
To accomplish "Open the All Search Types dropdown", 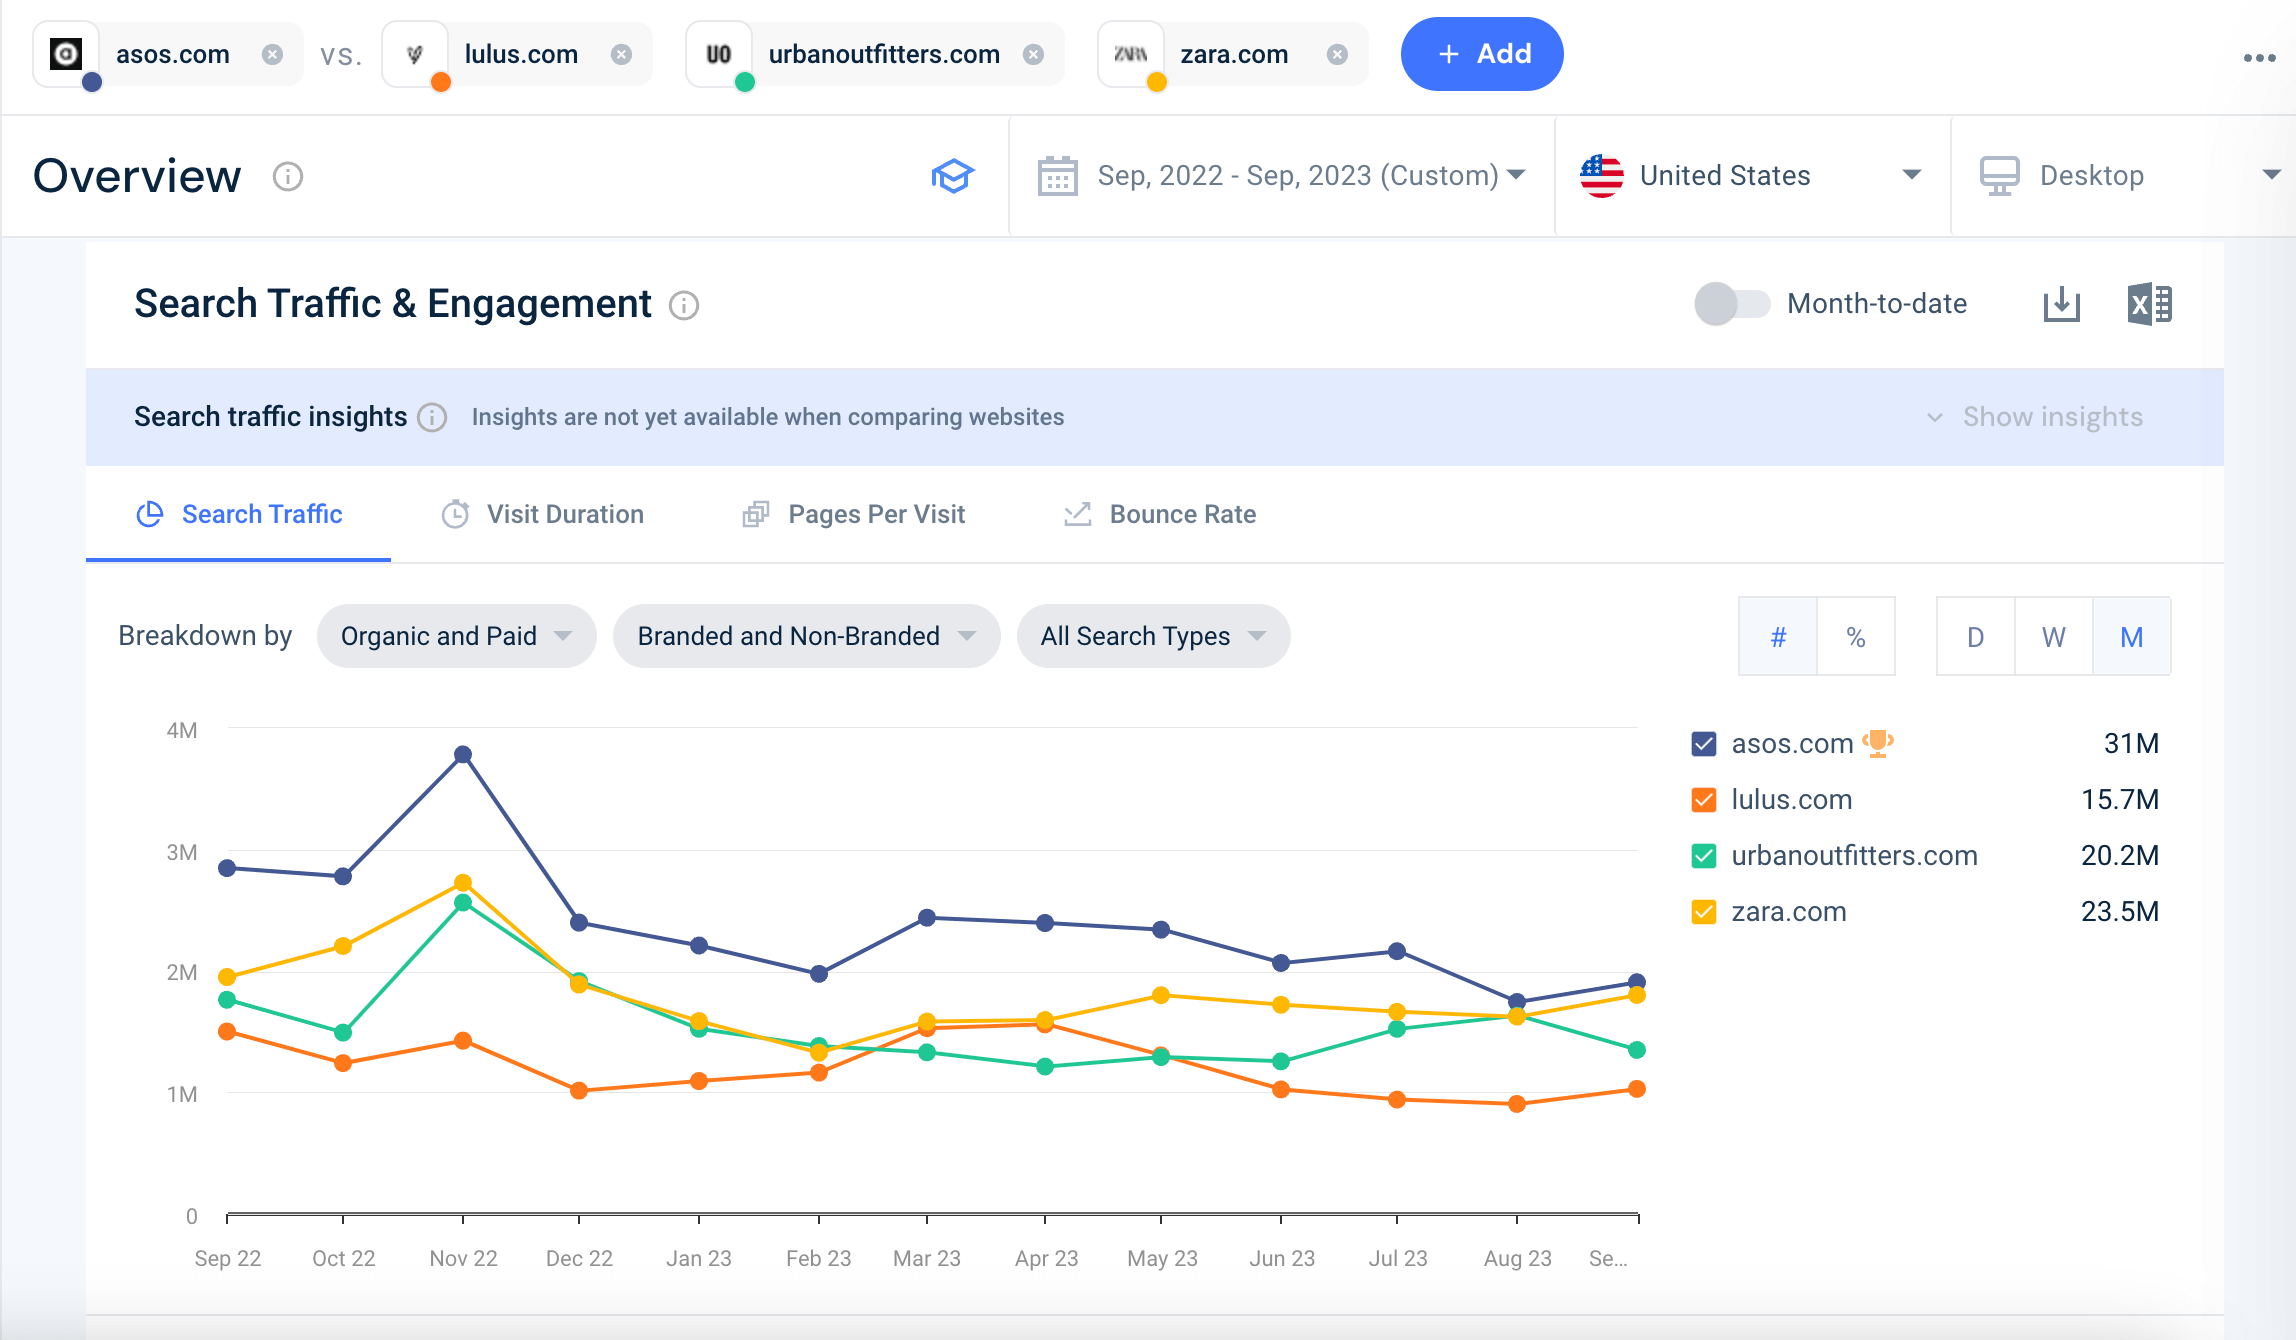I will click(1152, 636).
